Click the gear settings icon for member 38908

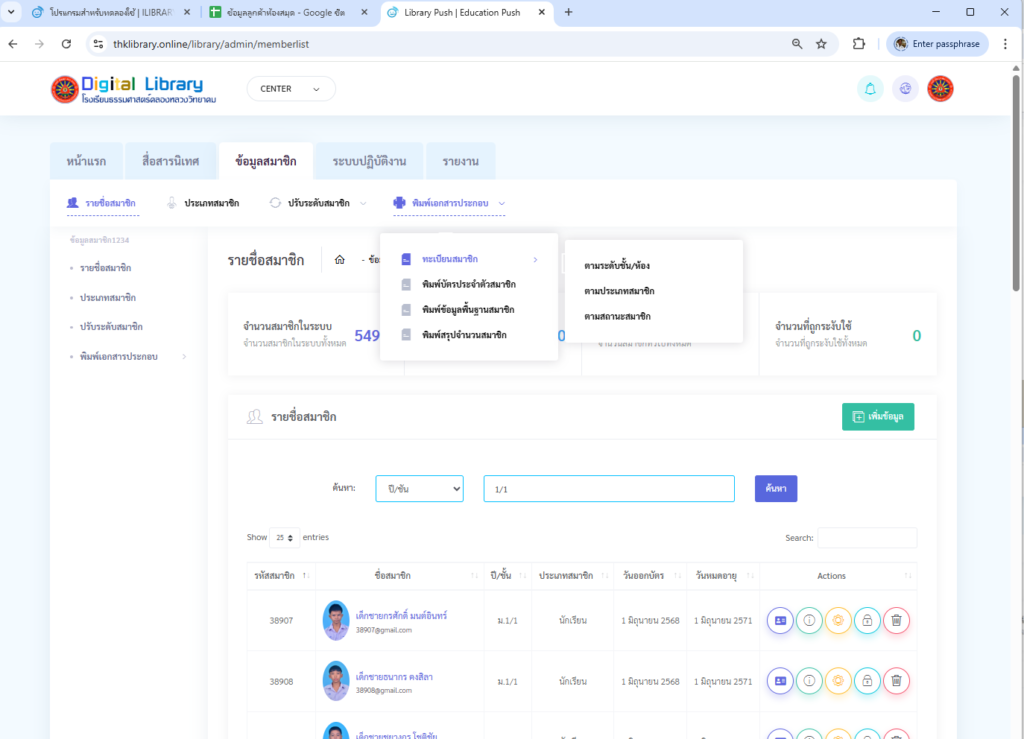[x=838, y=681]
